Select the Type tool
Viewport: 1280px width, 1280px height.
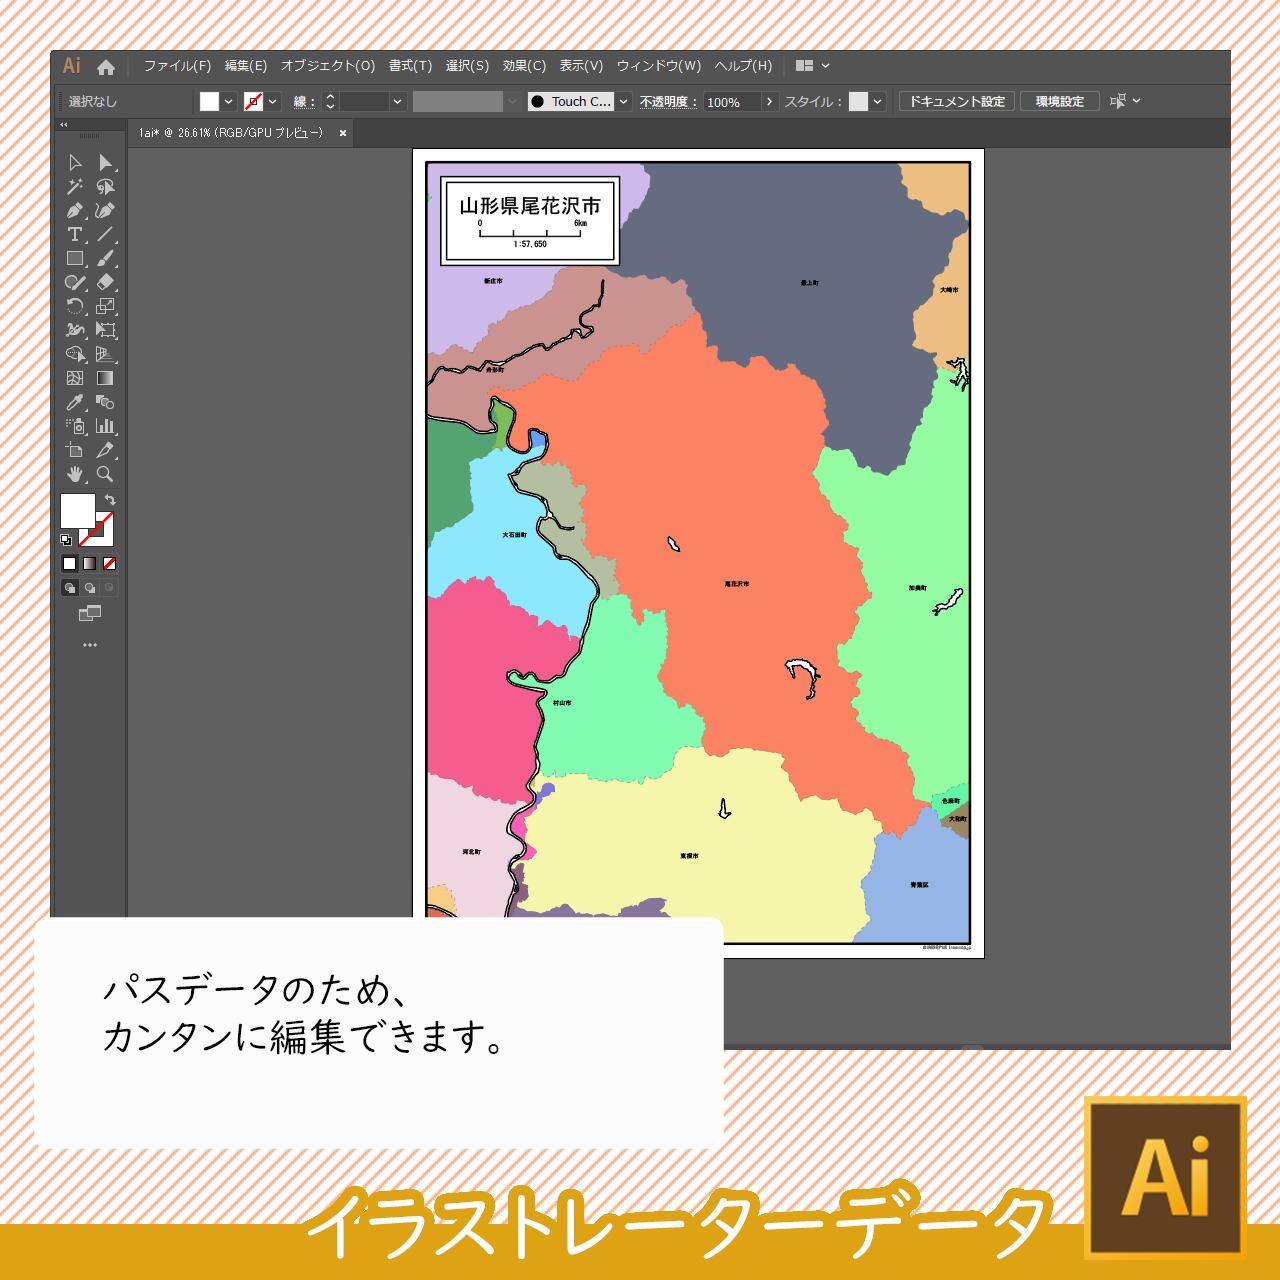click(75, 235)
